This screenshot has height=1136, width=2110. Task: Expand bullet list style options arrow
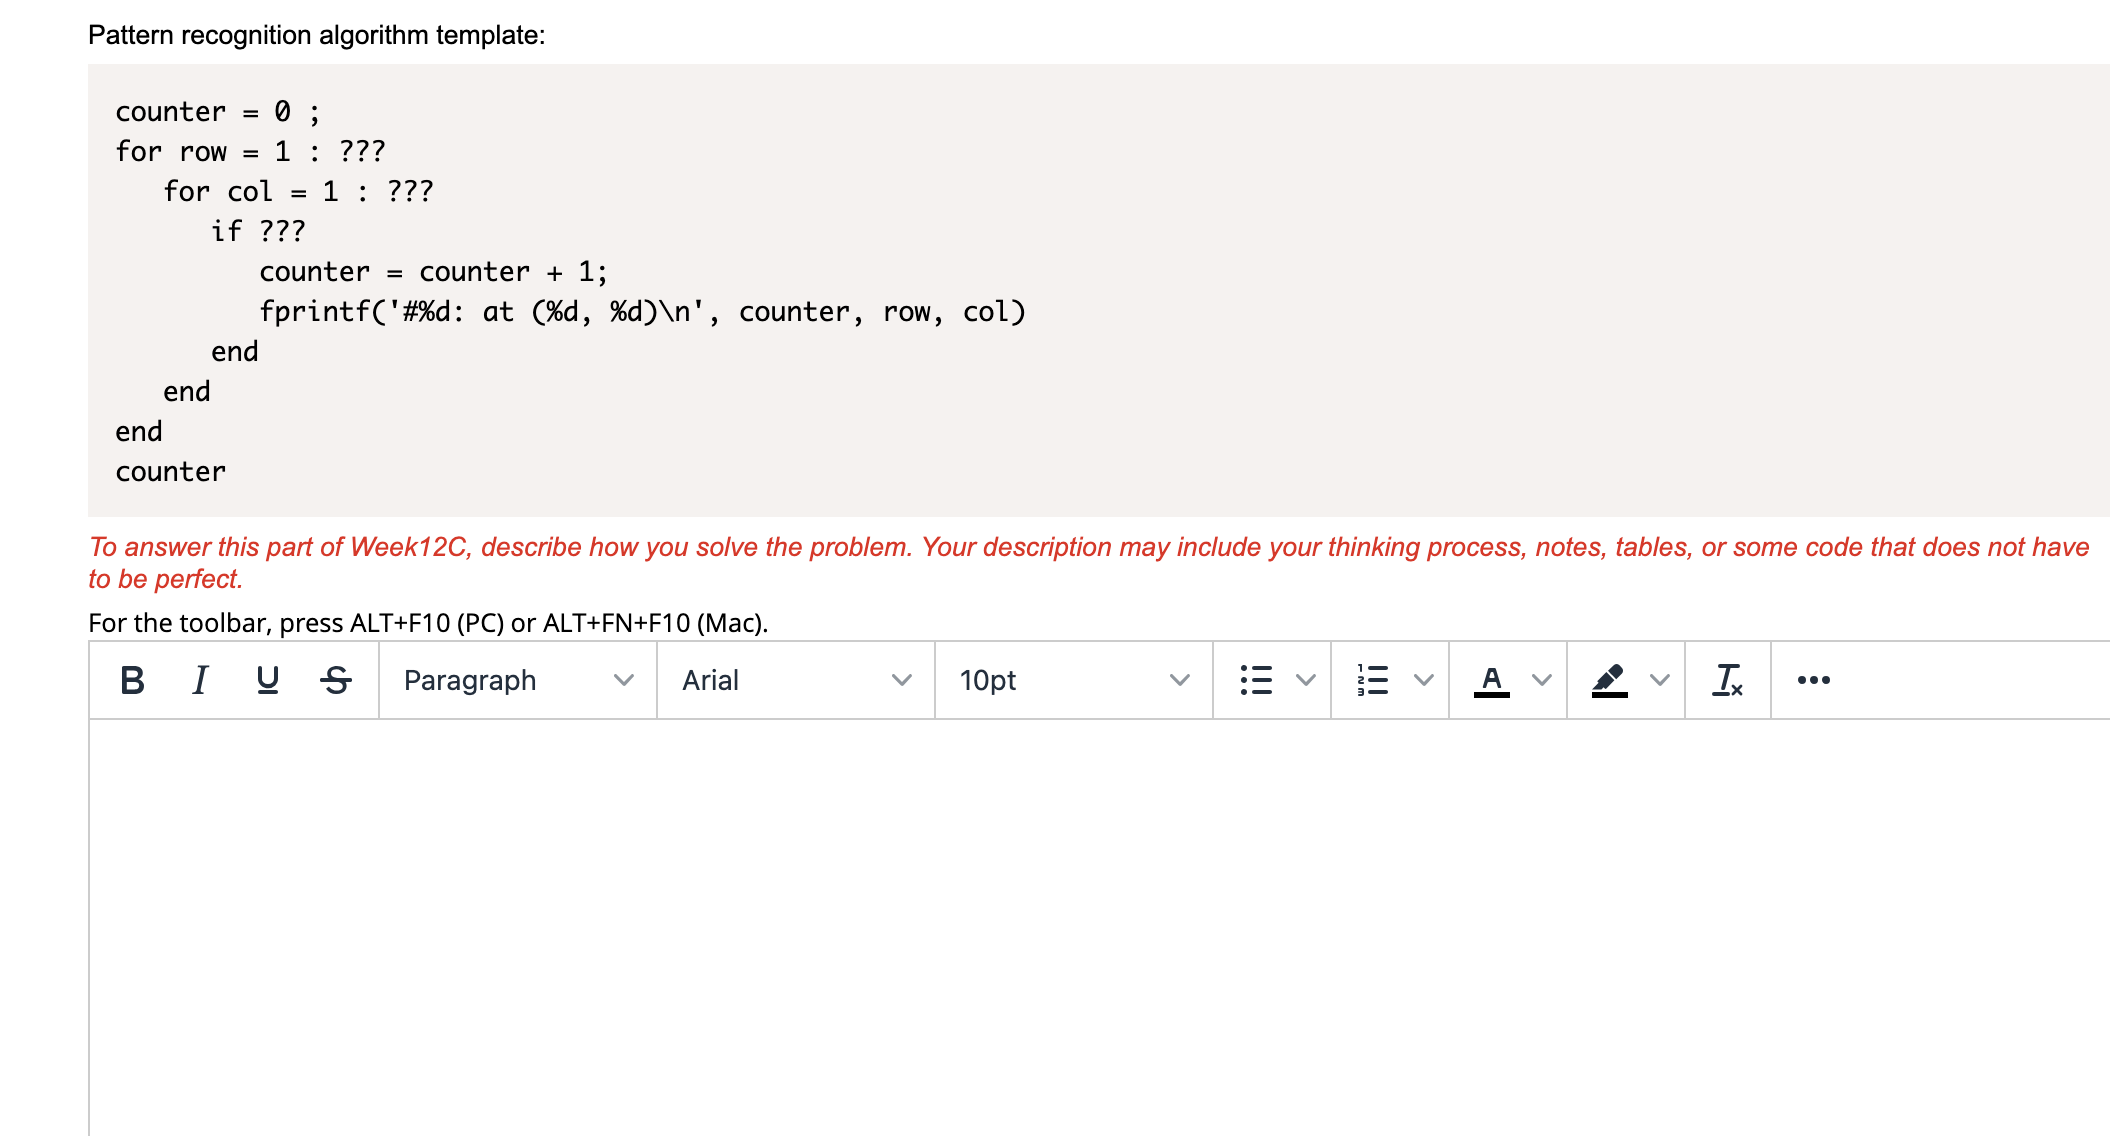pyautogui.click(x=1306, y=680)
